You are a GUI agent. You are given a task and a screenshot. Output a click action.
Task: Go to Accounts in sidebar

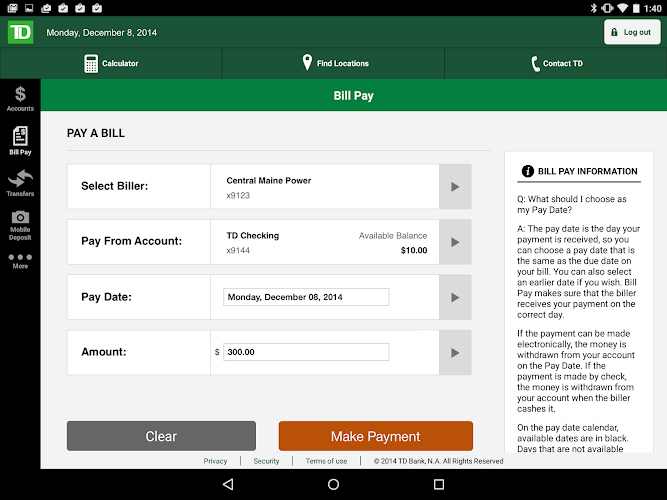click(20, 99)
